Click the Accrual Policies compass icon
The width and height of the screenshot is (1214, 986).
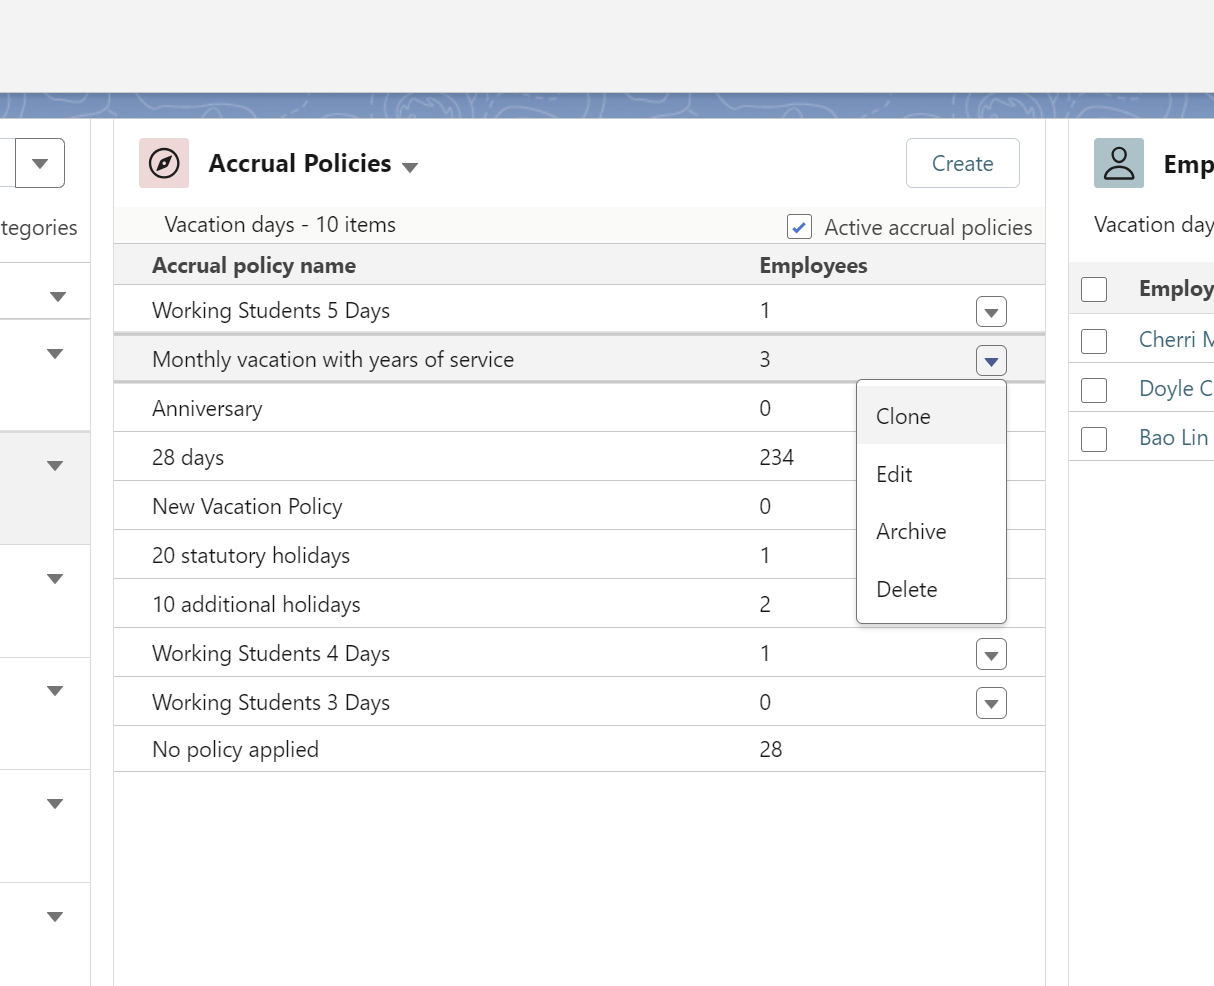point(164,163)
